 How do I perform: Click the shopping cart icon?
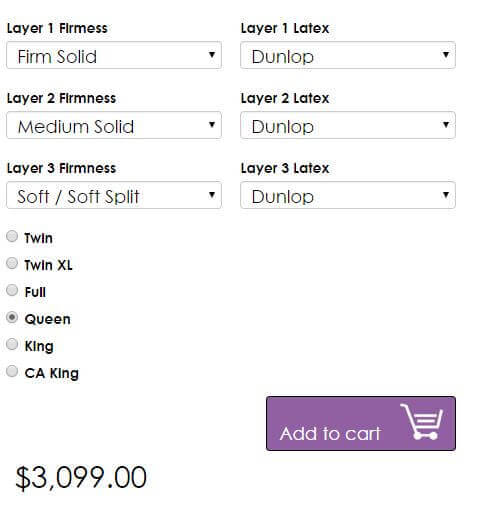(x=422, y=422)
